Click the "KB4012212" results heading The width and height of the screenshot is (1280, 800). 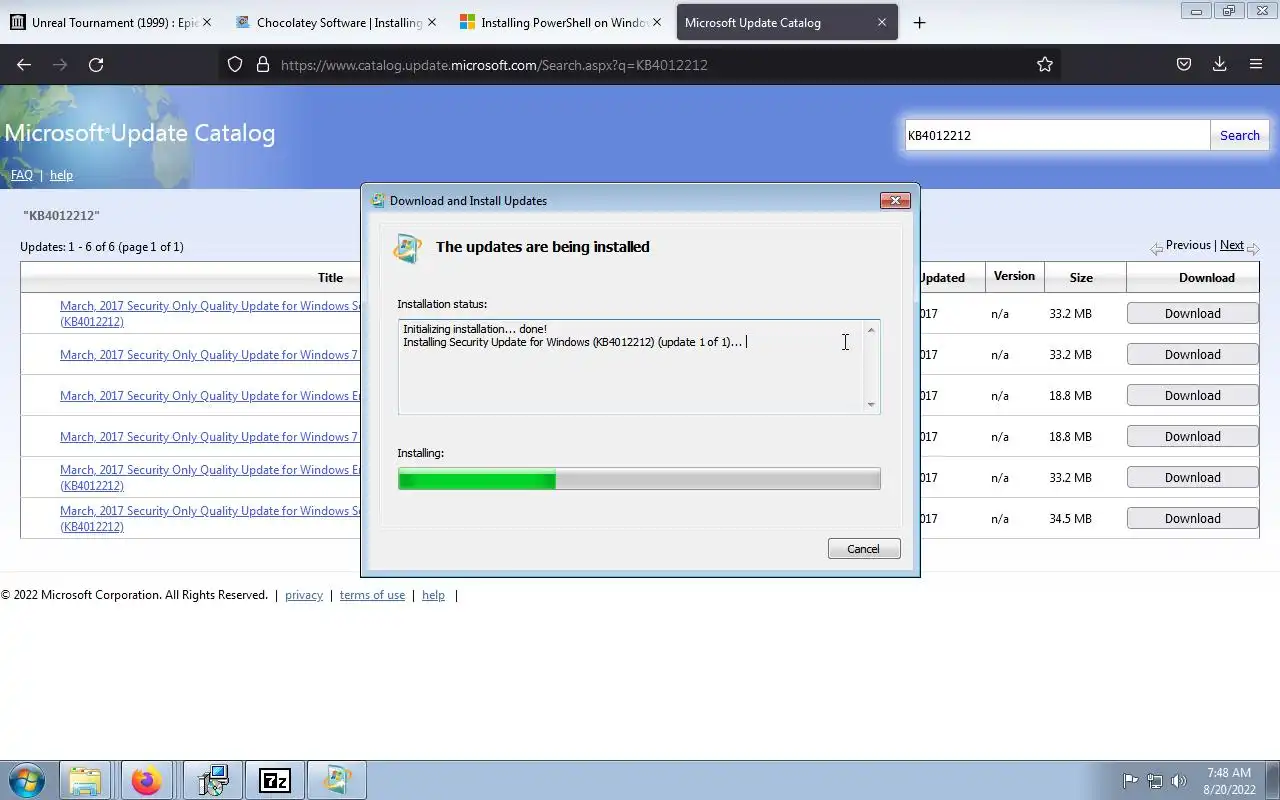pos(61,215)
